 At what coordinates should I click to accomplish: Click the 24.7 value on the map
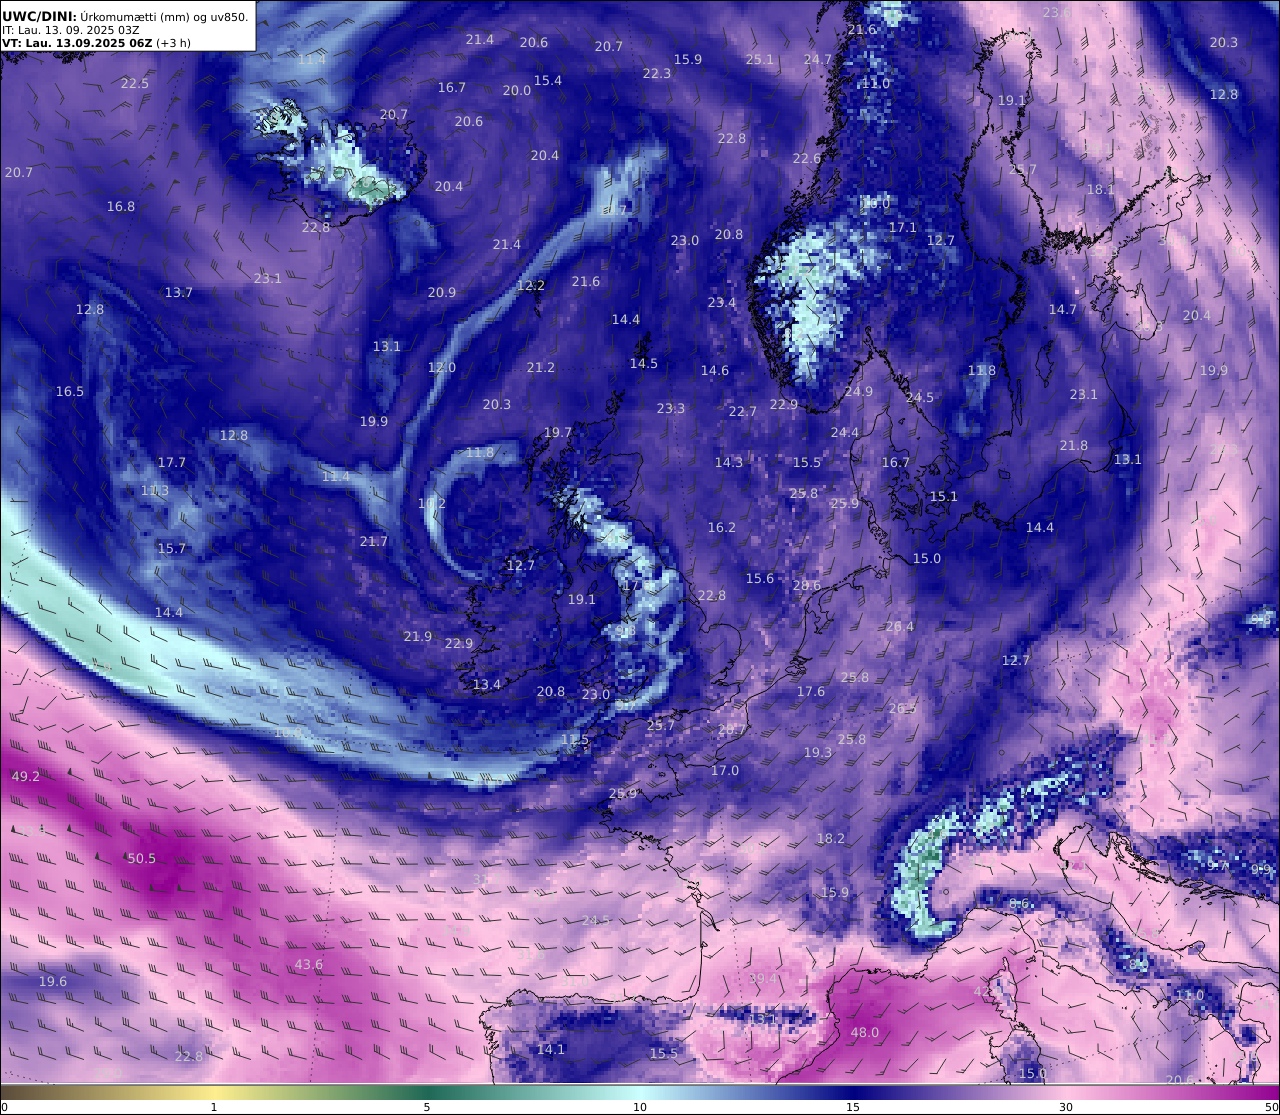[x=818, y=59]
